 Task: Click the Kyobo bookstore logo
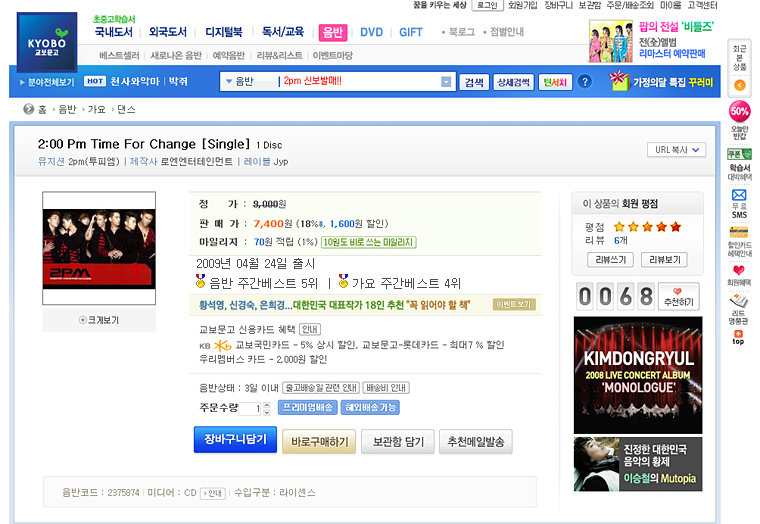pos(47,42)
